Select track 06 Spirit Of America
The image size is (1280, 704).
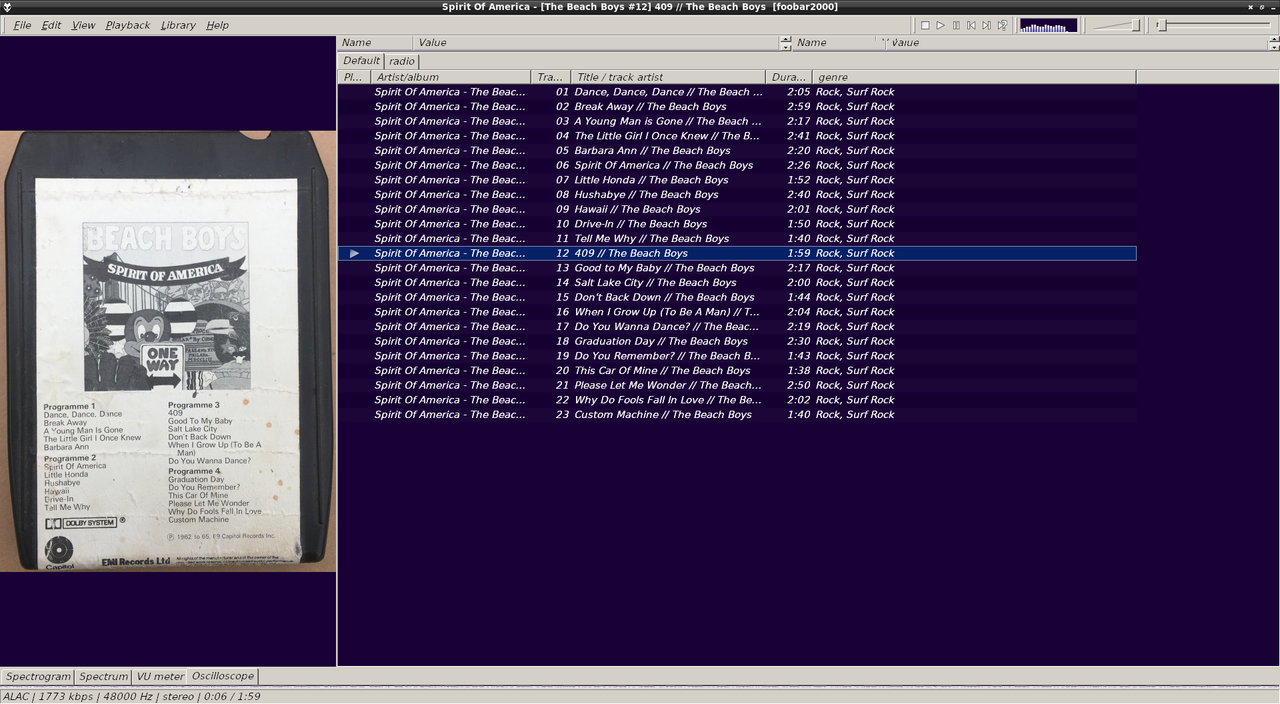click(x=737, y=165)
